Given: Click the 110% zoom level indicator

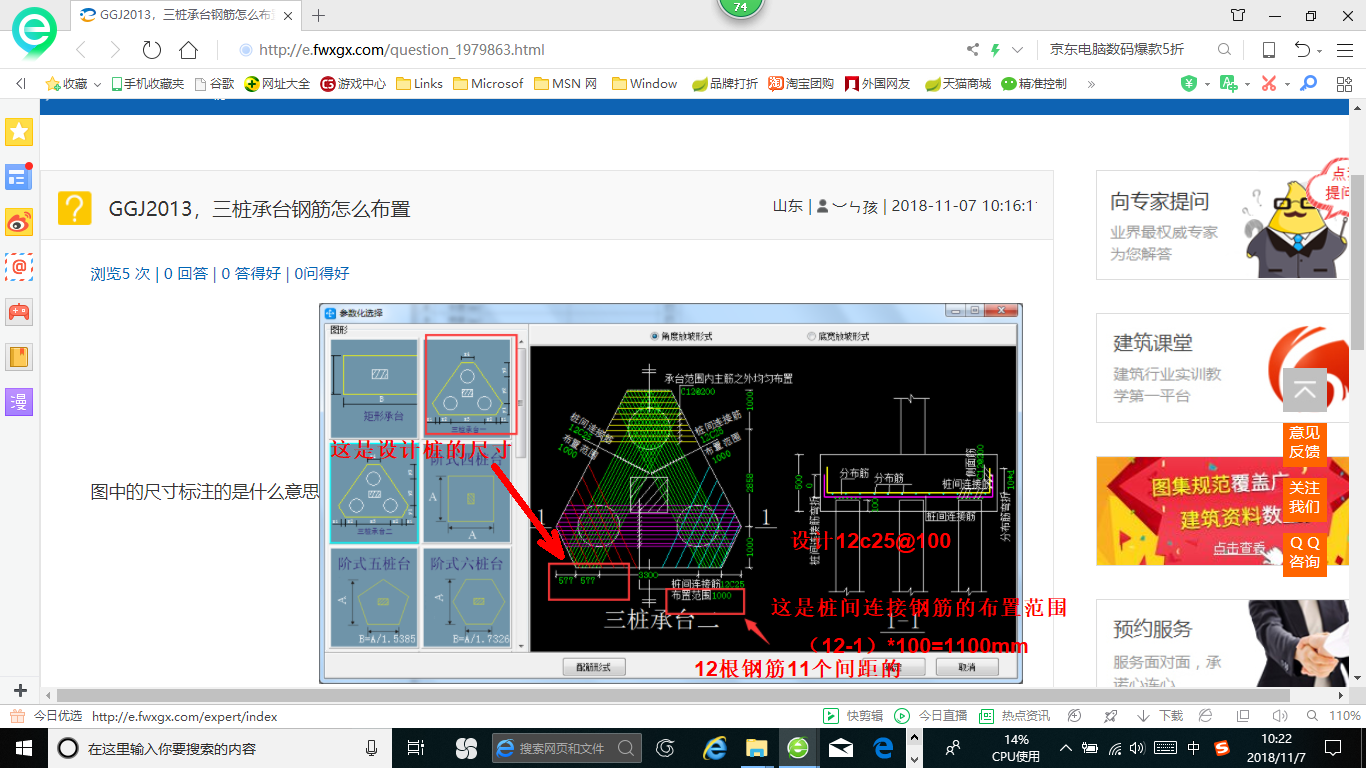Looking at the screenshot, I should click(x=1345, y=716).
